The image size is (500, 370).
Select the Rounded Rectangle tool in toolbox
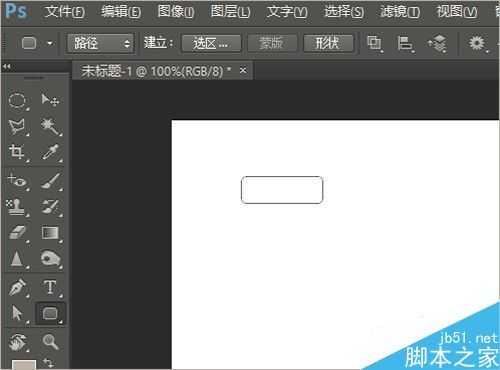point(50,314)
